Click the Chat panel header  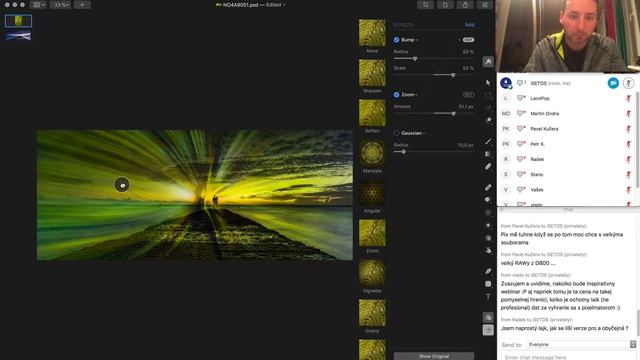[x=568, y=209]
